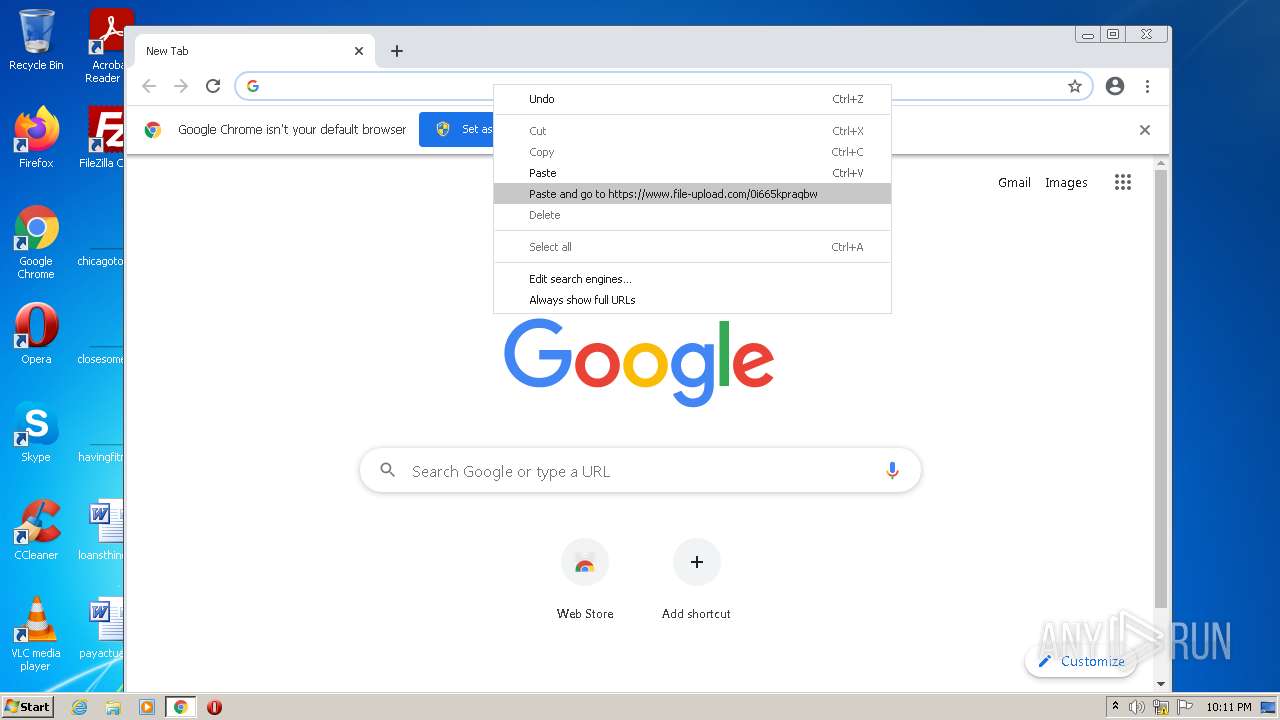Screen dimensions: 1280x720
Task: Start a voice search with the microphone
Action: coord(892,471)
